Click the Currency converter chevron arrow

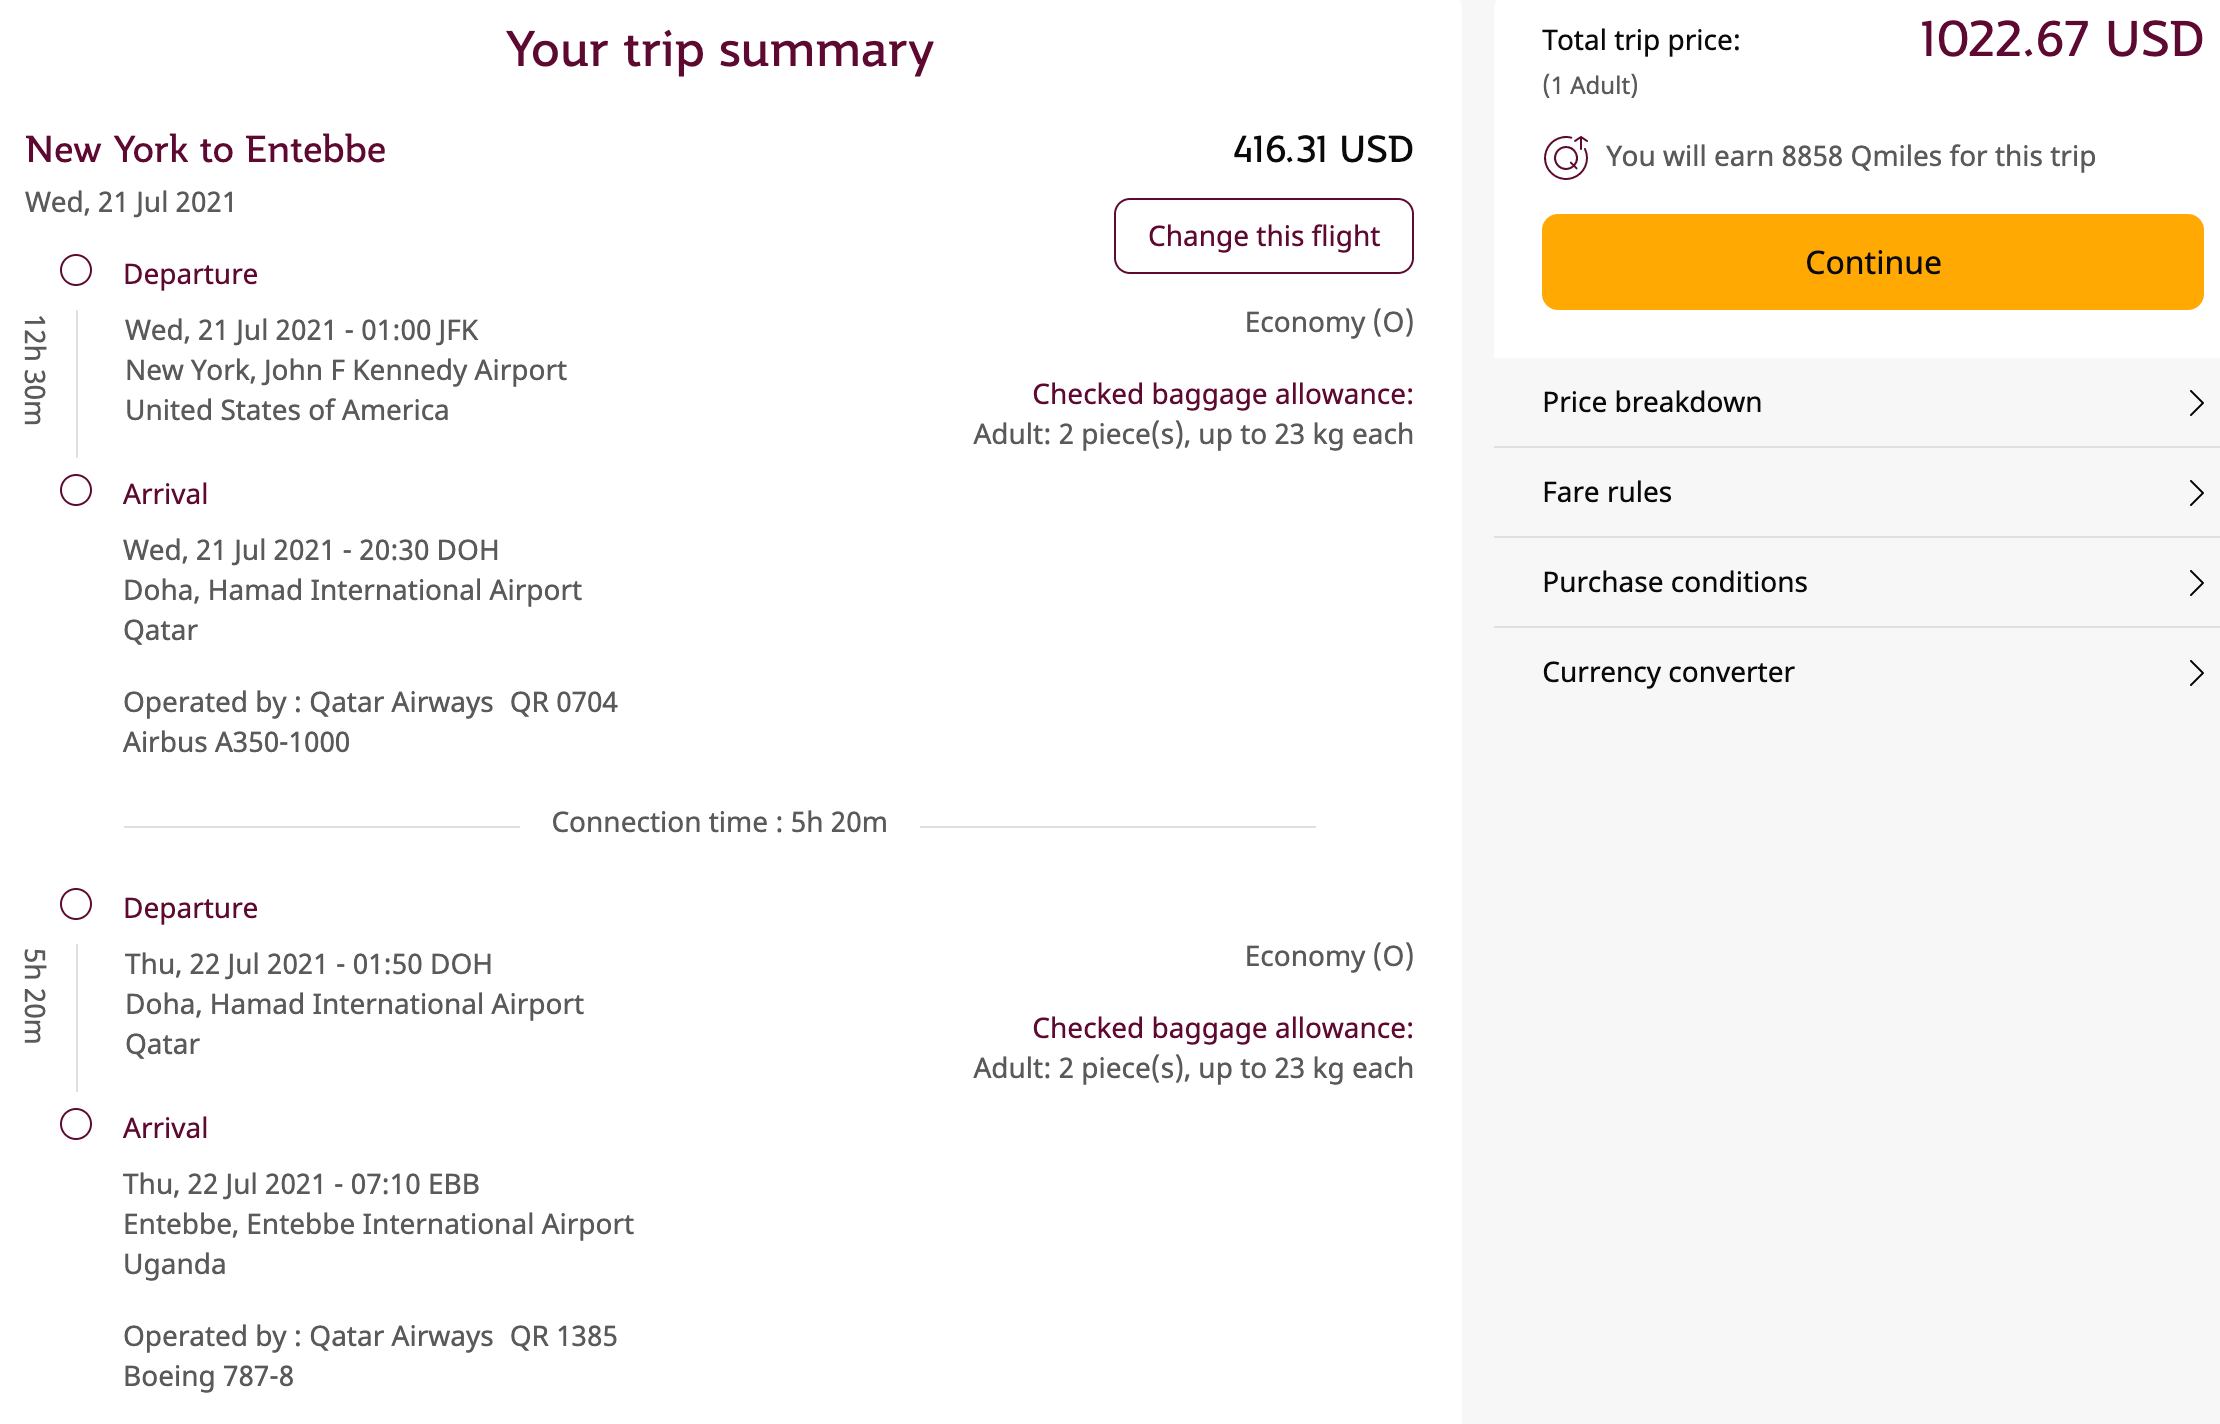click(2195, 673)
